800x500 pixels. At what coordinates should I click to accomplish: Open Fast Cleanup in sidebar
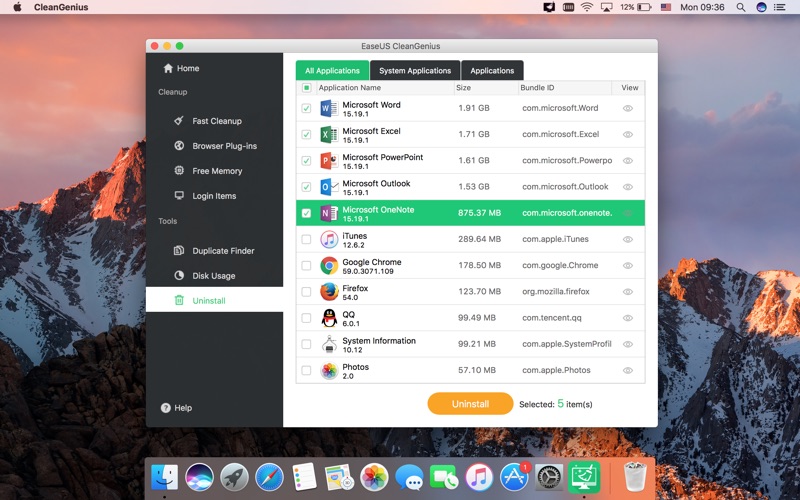pos(208,121)
